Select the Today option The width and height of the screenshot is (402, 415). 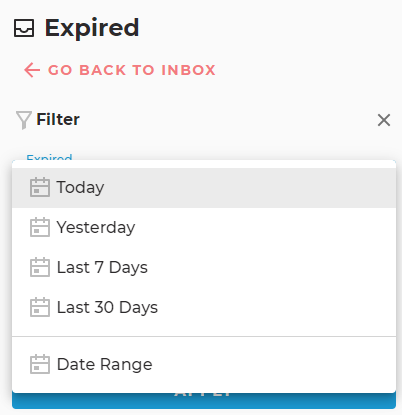click(204, 187)
